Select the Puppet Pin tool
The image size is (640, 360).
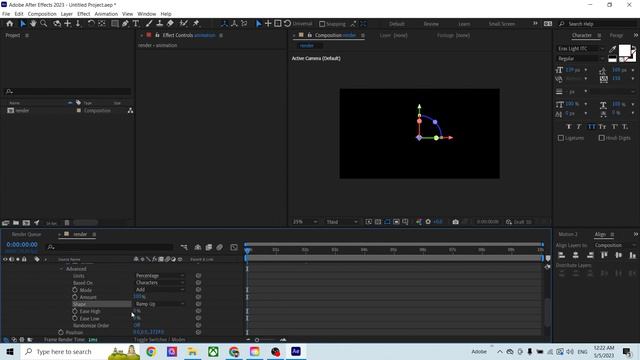[x=196, y=24]
